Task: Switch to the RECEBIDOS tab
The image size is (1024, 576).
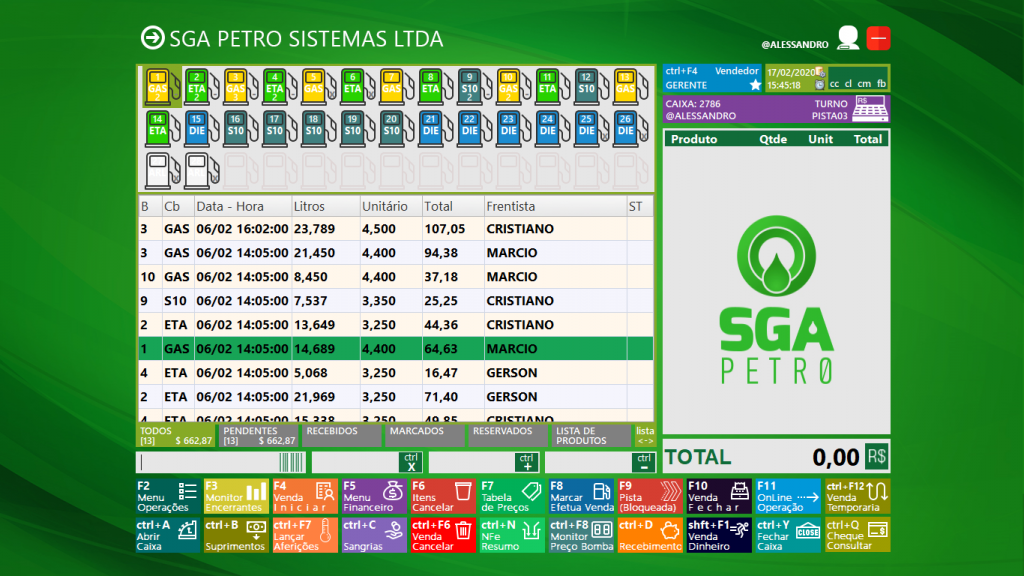Action: tap(342, 436)
